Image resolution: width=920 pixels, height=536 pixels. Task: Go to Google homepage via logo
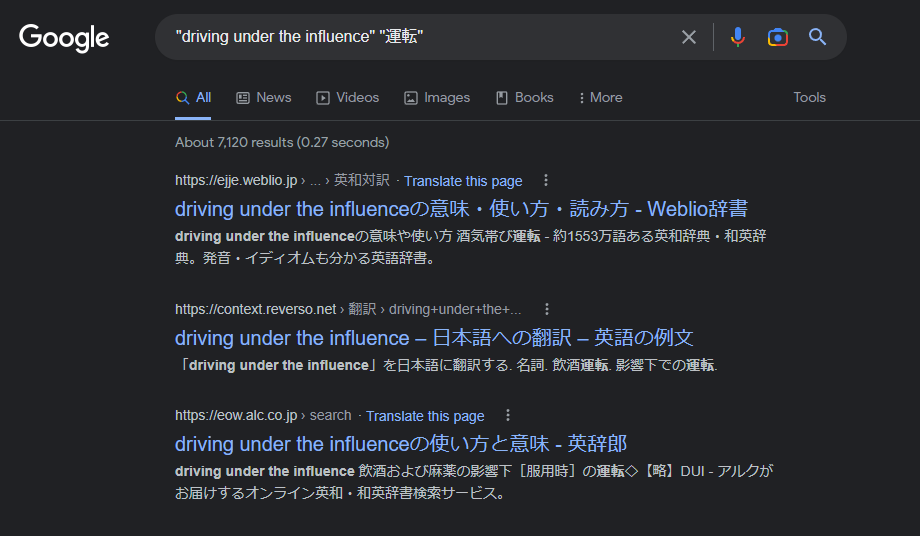[x=64, y=38]
